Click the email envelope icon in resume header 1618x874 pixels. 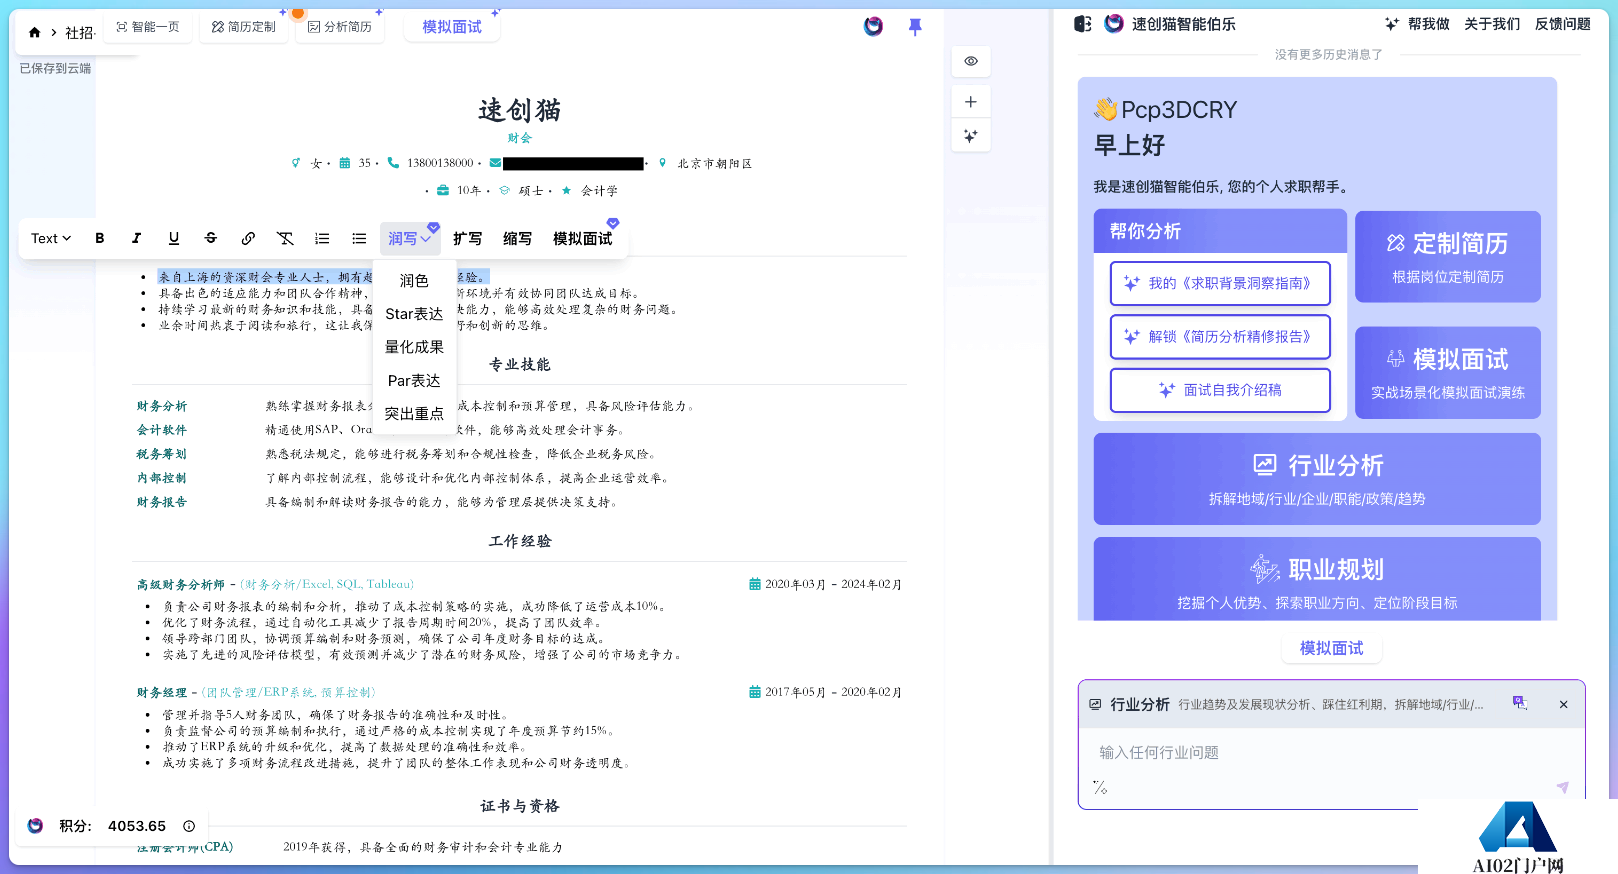495,162
